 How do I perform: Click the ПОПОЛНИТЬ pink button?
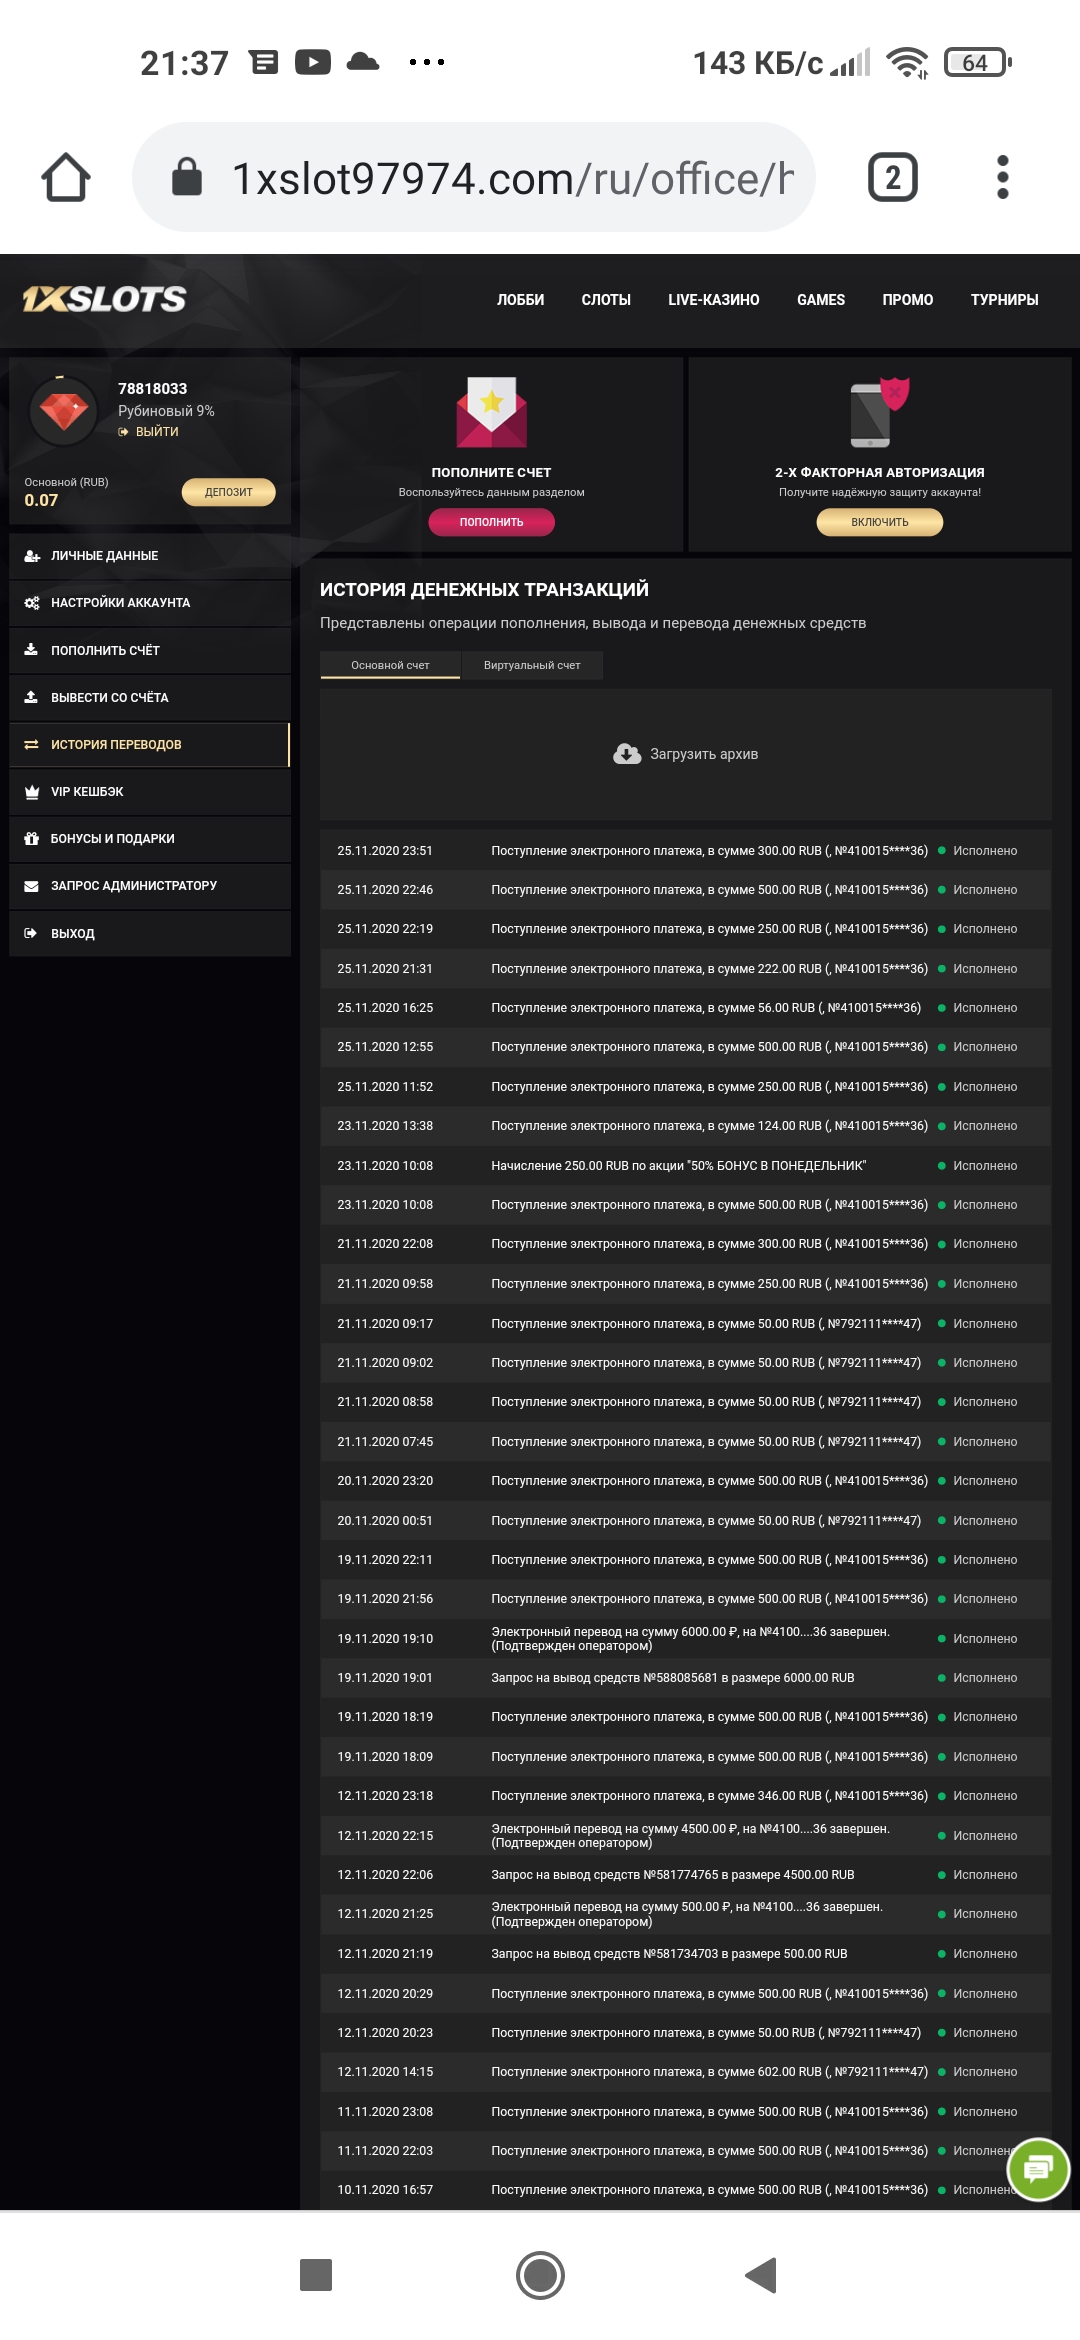(491, 522)
